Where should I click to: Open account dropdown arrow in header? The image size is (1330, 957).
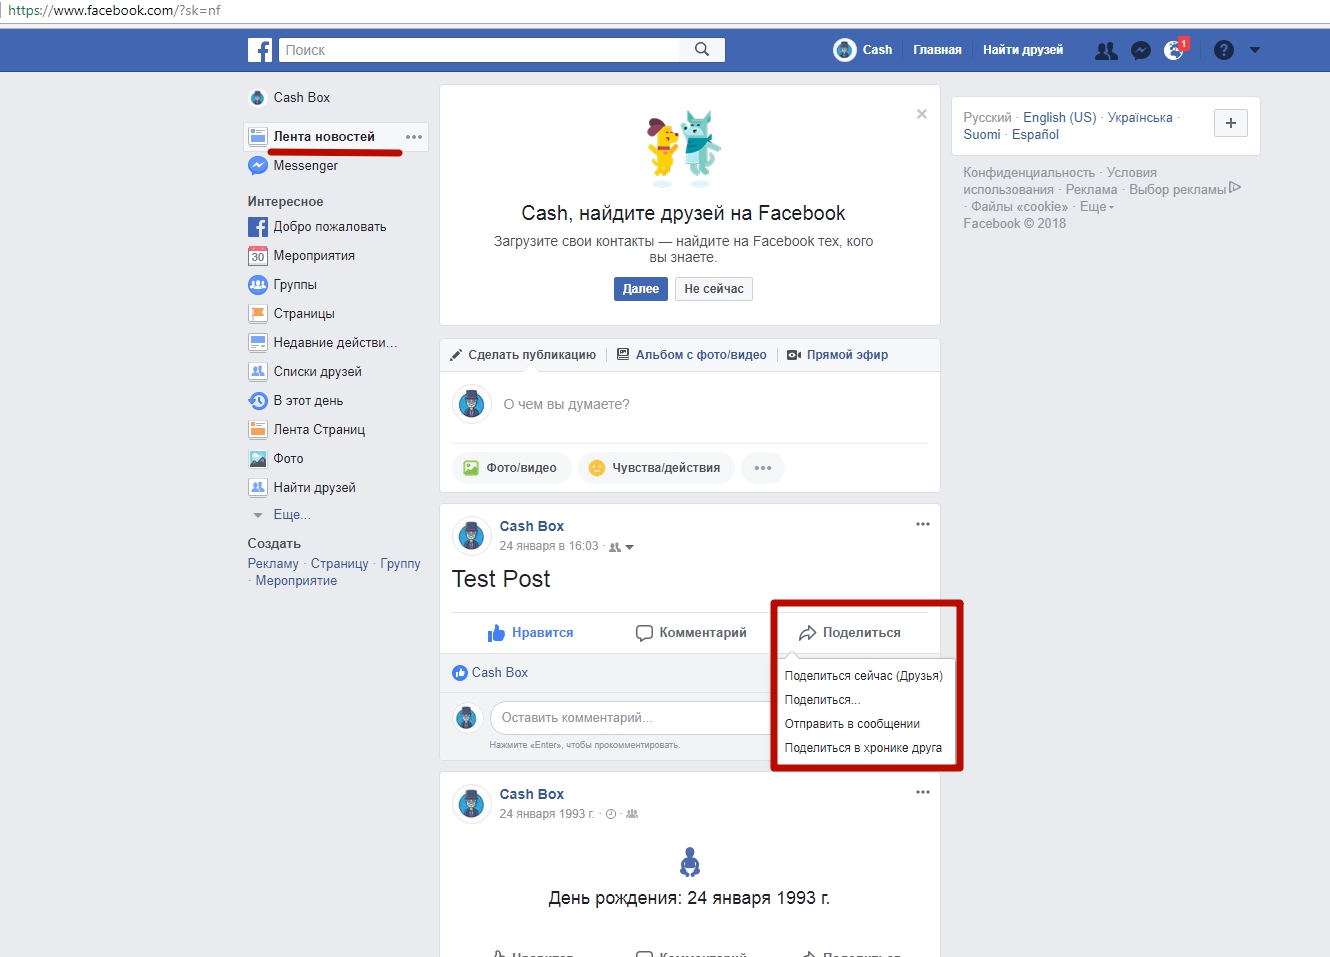point(1255,50)
